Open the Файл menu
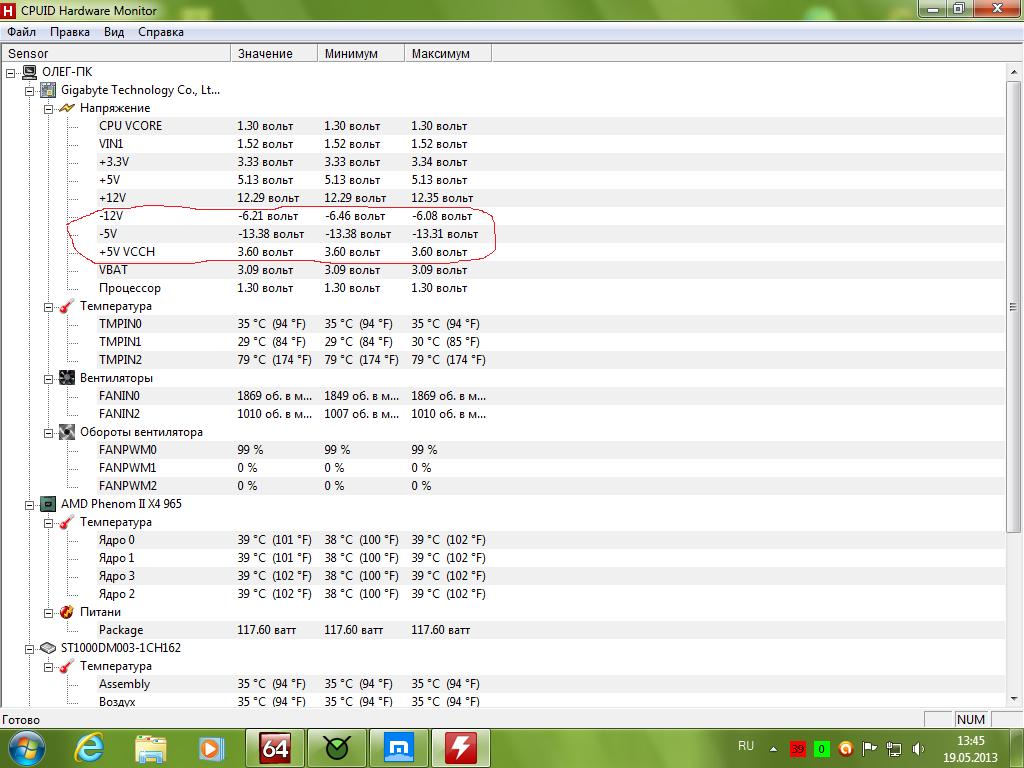The width and height of the screenshot is (1024, 768). pos(22,32)
